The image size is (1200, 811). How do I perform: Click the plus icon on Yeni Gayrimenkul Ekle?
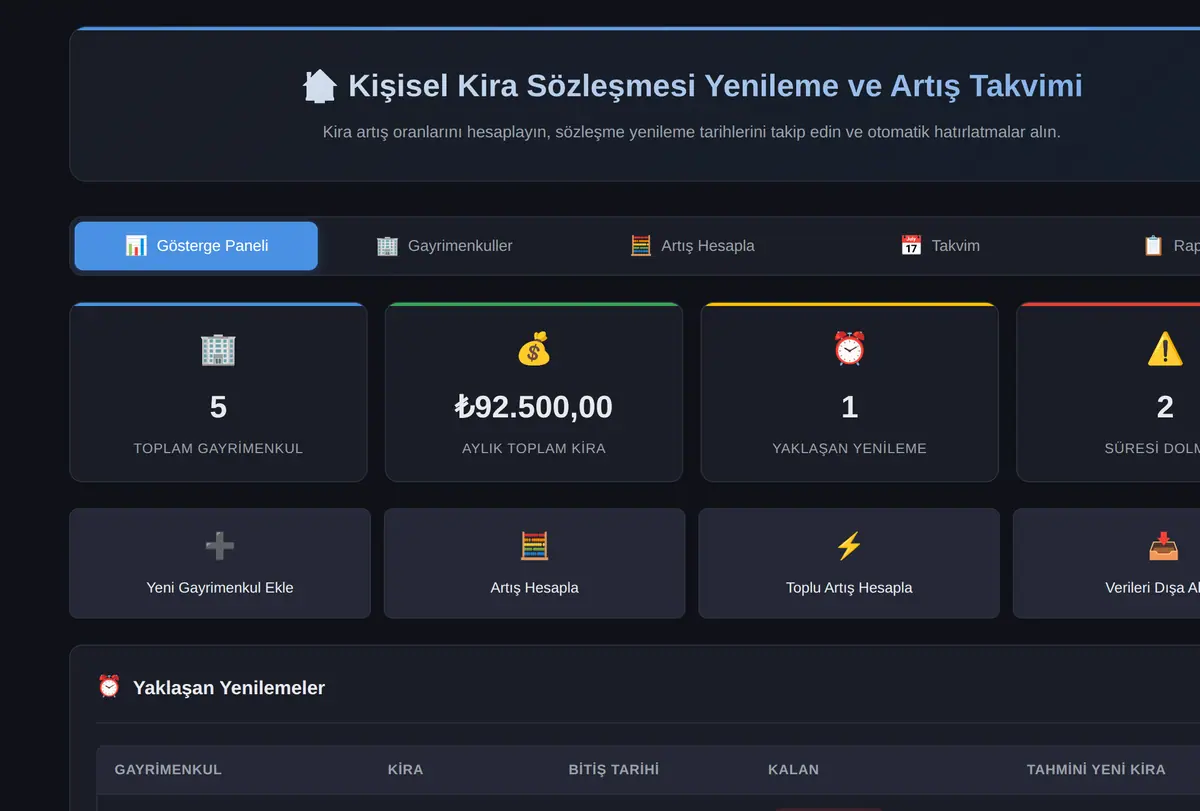tap(220, 546)
